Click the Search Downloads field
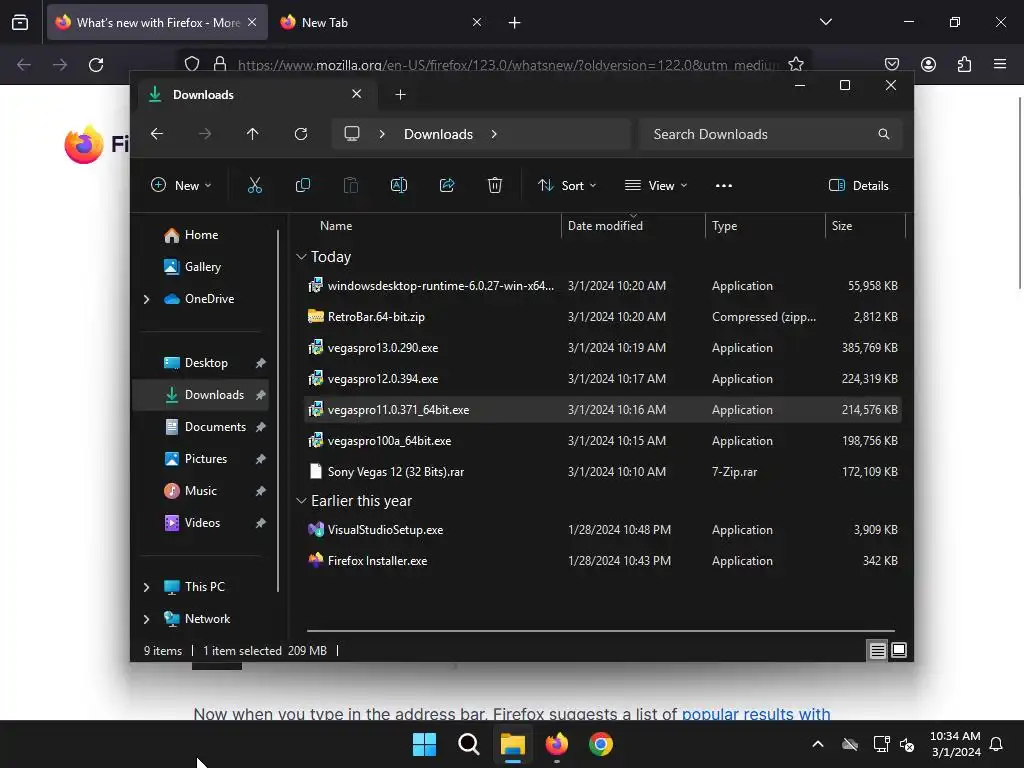 click(x=771, y=134)
